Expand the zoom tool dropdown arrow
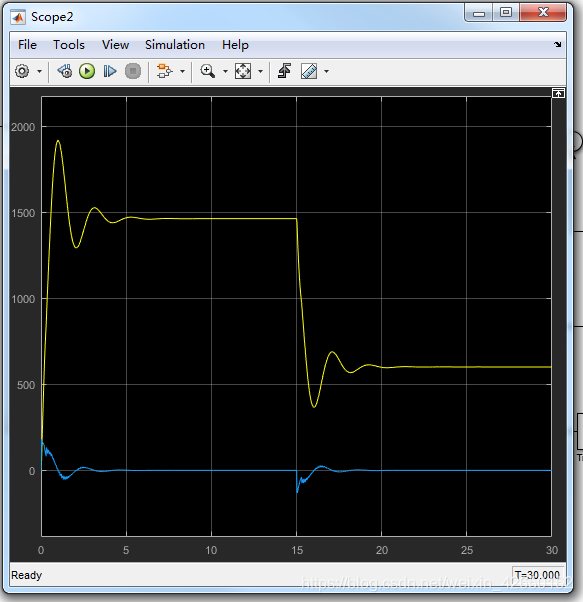583x602 pixels. coord(225,71)
